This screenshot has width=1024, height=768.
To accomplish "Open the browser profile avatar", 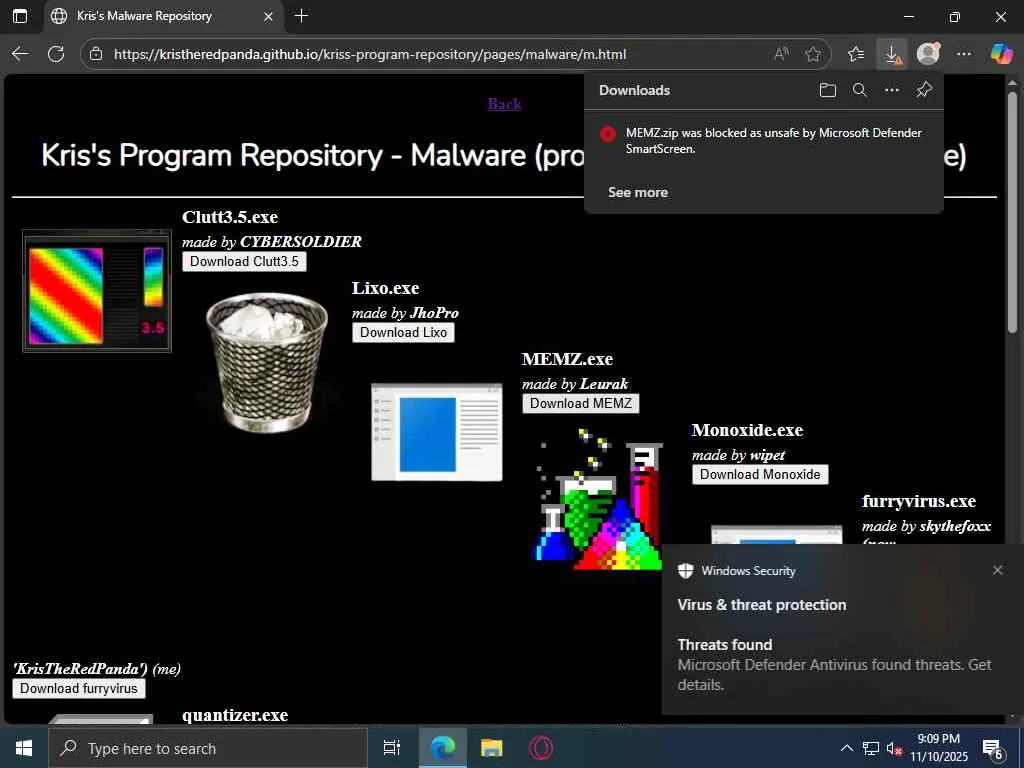I will pyautogui.click(x=928, y=54).
